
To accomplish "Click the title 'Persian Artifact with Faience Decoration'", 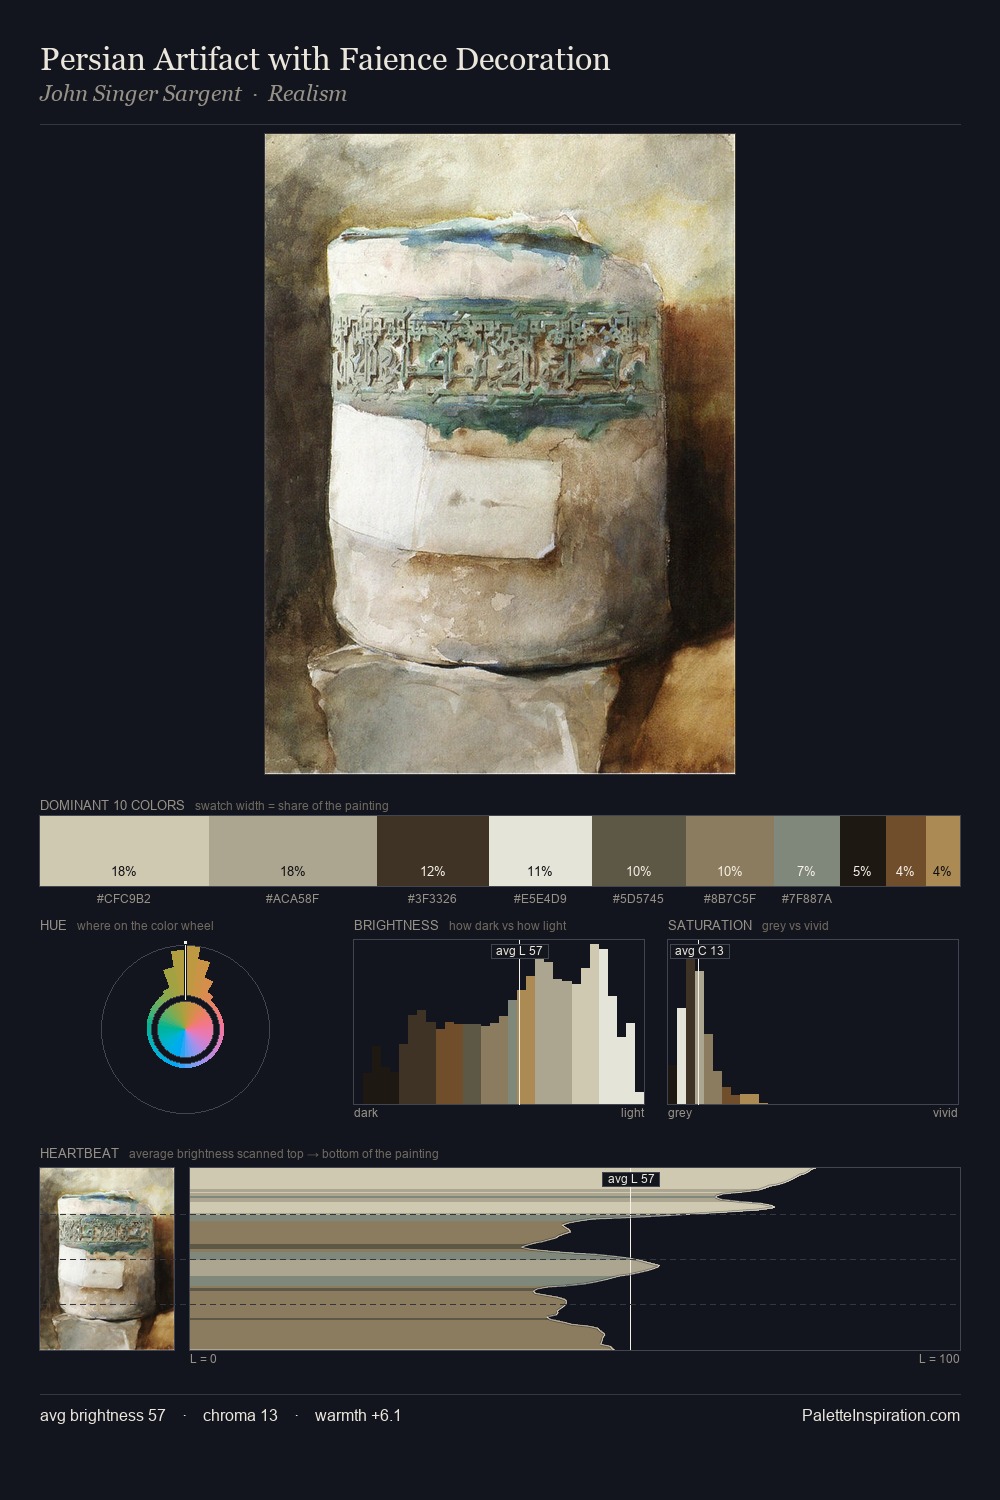I will pos(325,59).
